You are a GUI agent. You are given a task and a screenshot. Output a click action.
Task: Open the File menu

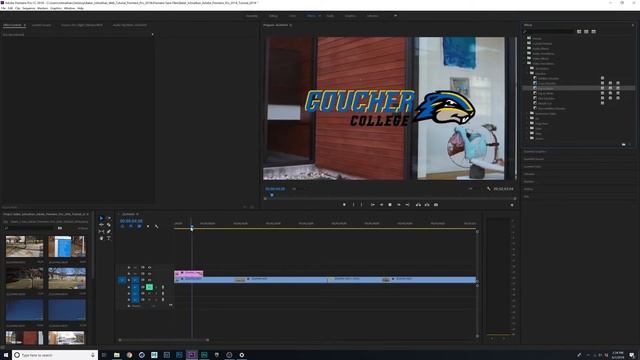(3, 8)
